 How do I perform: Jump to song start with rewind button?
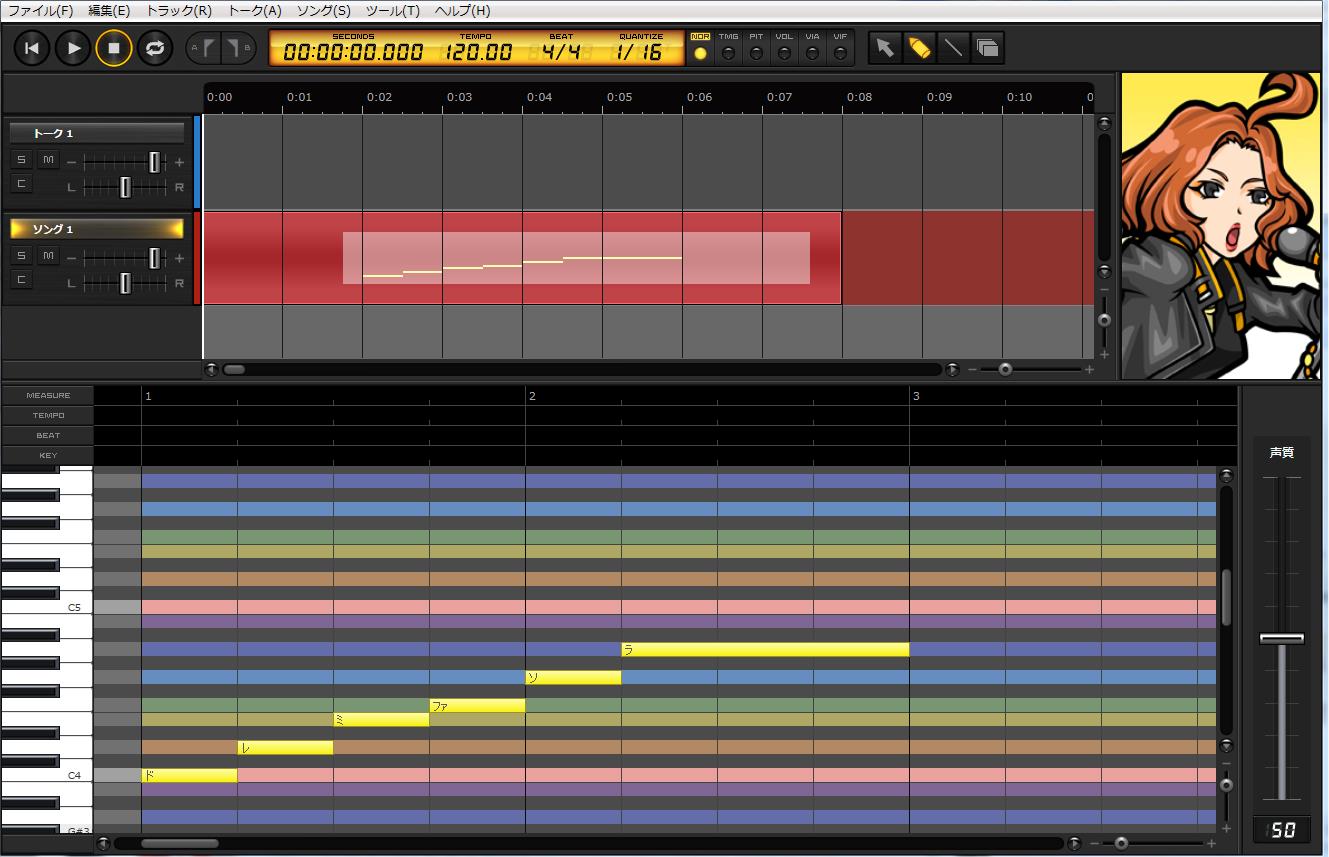(x=30, y=47)
